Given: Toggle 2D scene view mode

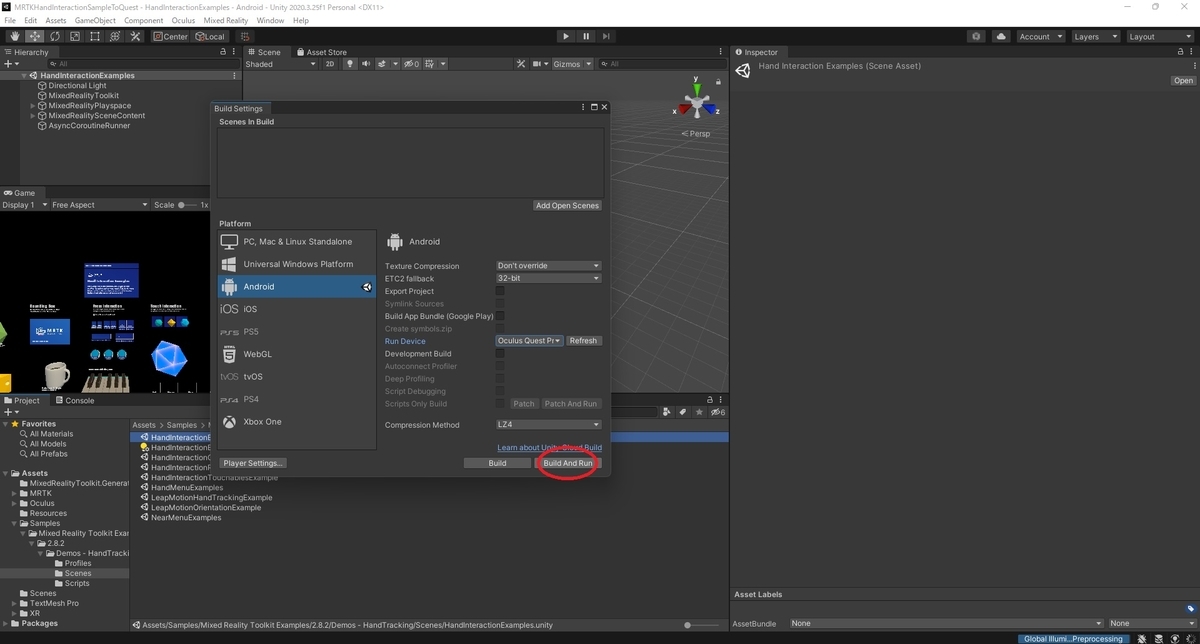Looking at the screenshot, I should pos(330,64).
